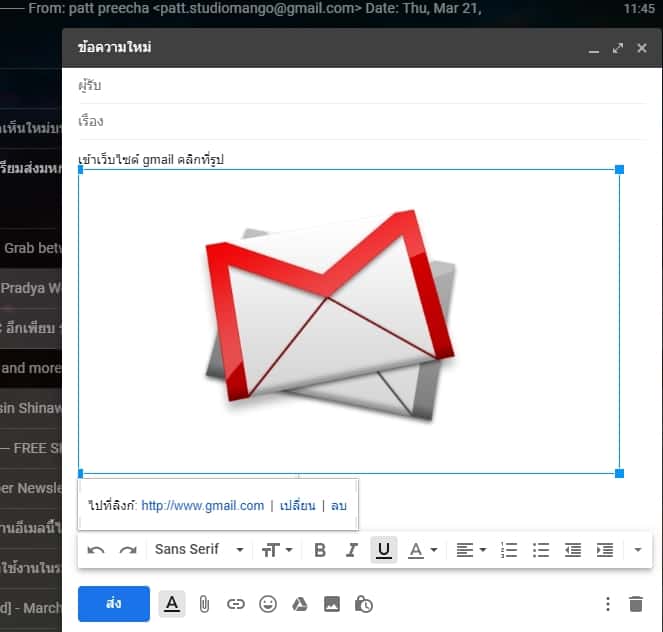Click the blue ส่ง send button
This screenshot has height=632, width=663.
(x=114, y=604)
